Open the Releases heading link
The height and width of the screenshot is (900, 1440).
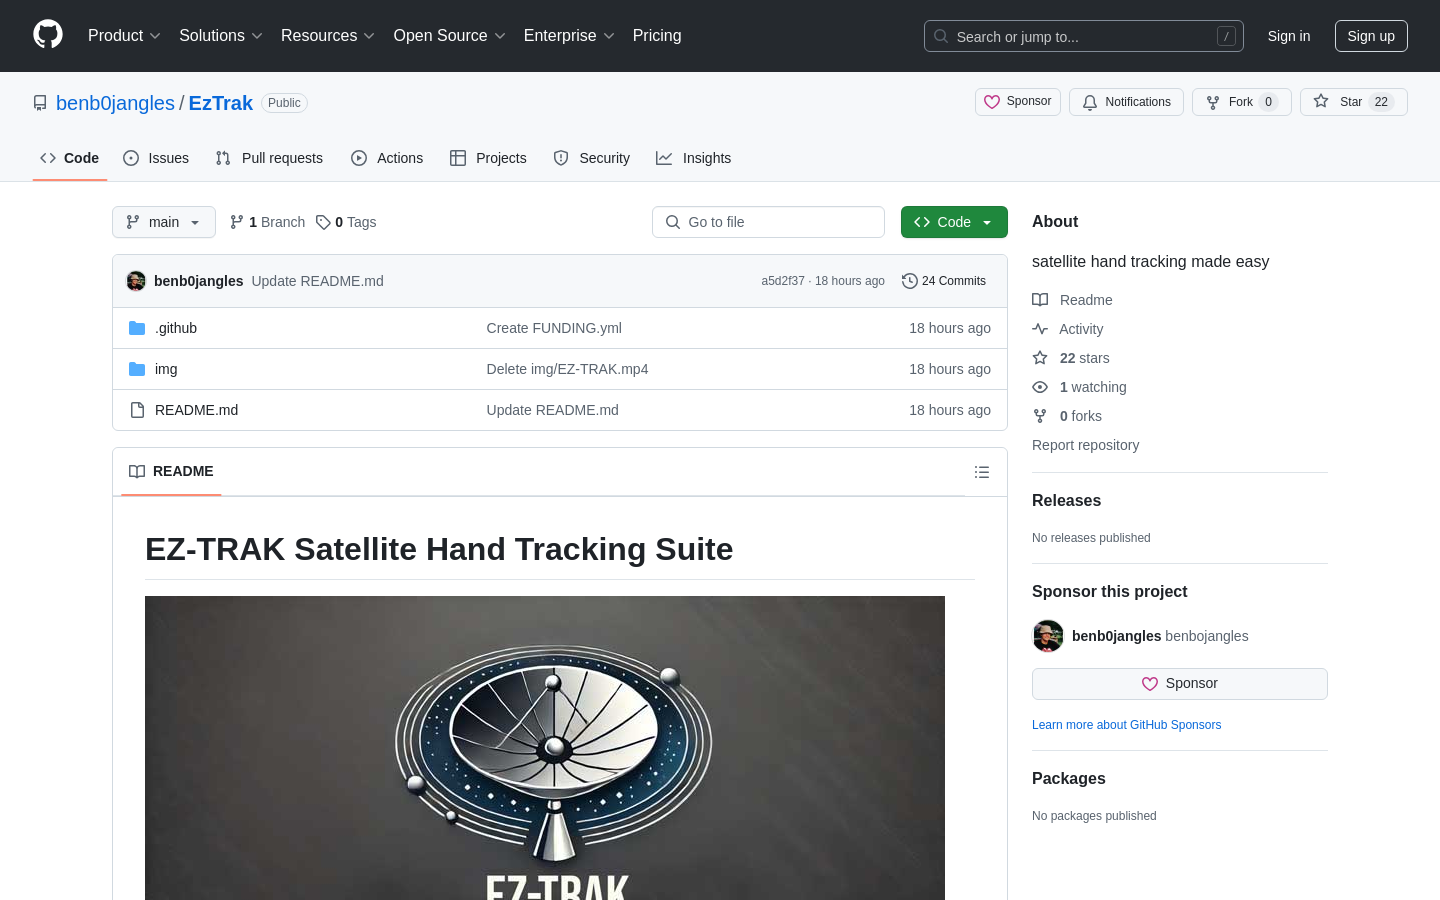coord(1066,500)
